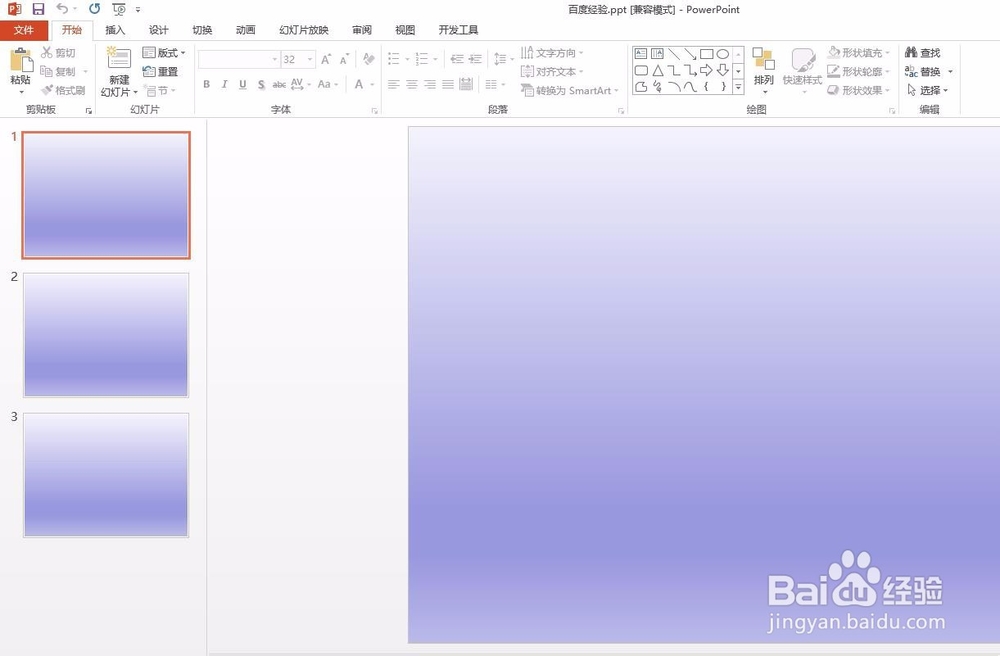Toggle Justify paragraph alignment button
The width and height of the screenshot is (1000, 656).
pos(448,84)
